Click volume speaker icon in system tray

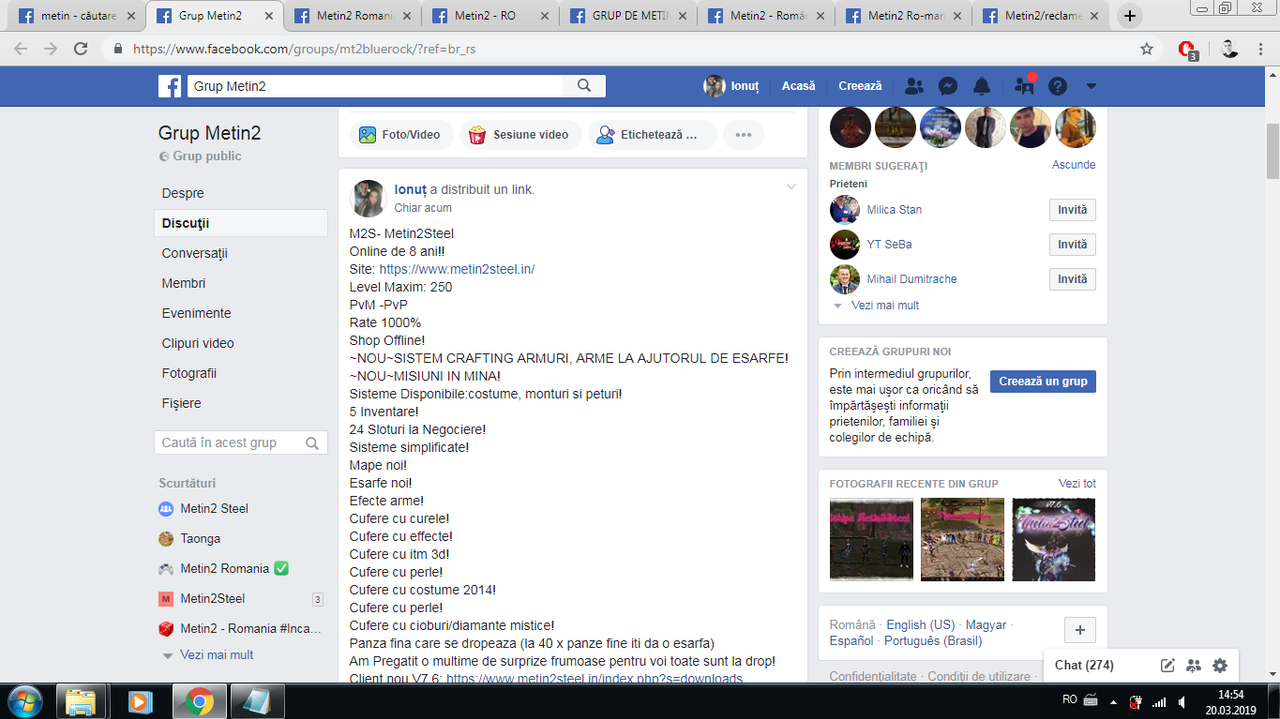tap(1182, 701)
